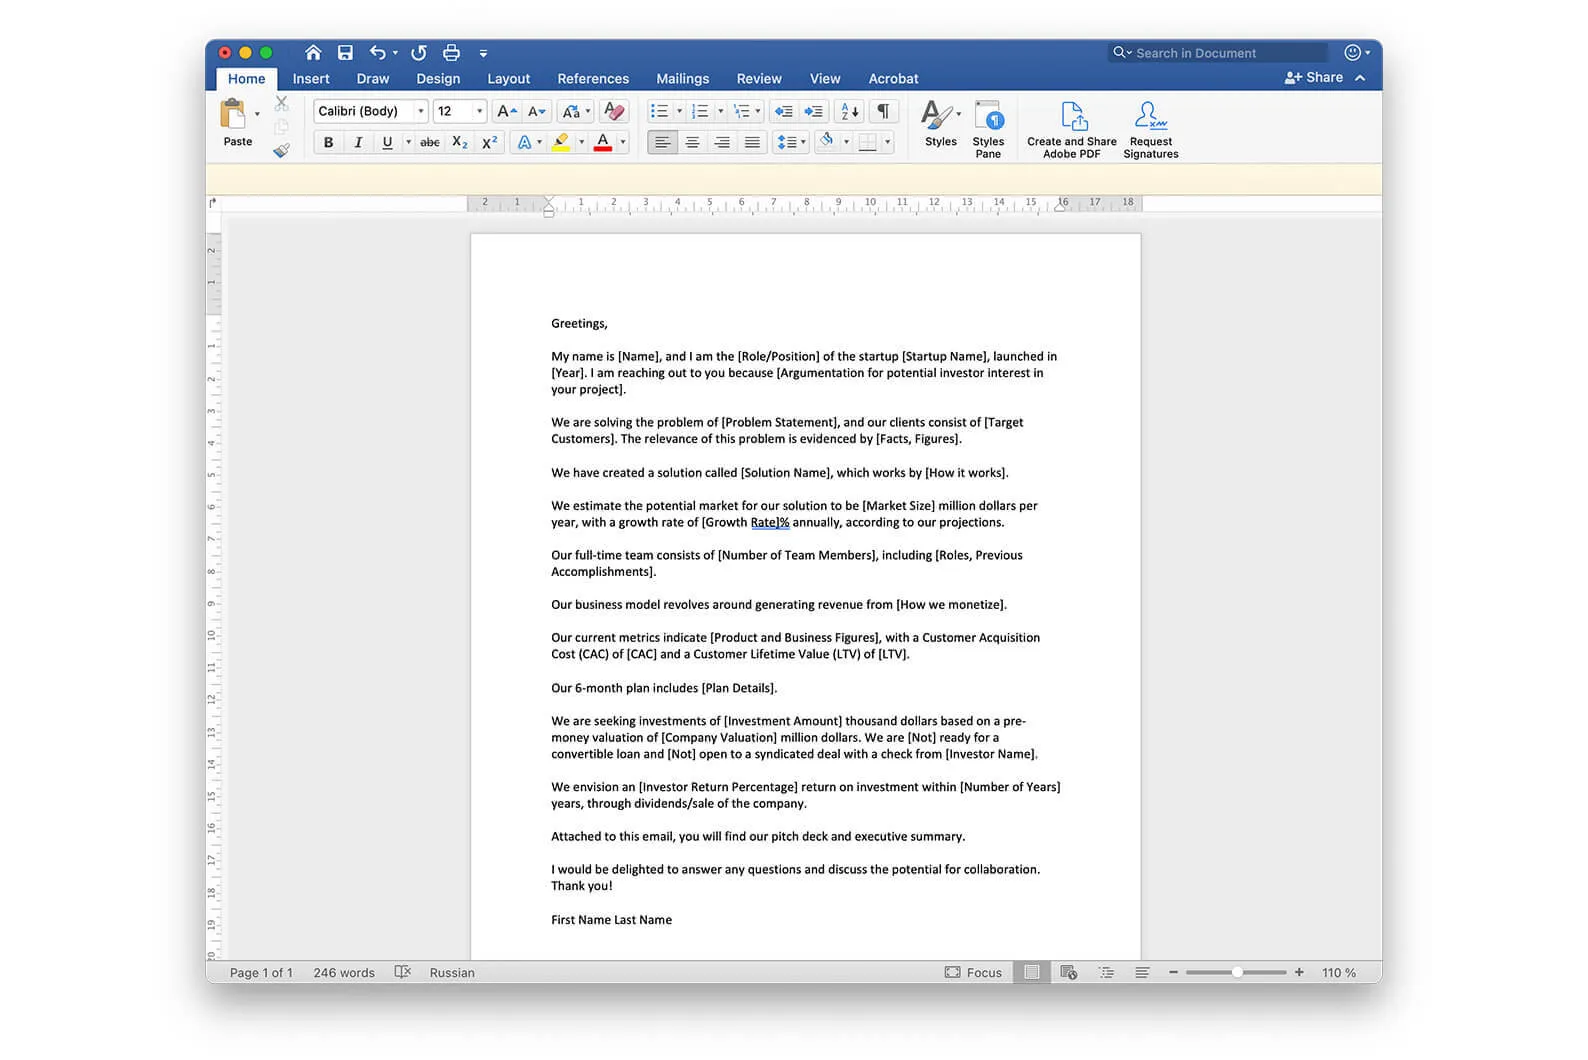Image resolution: width=1588 pixels, height=1060 pixels.
Task: Open the Review tab
Action: (x=759, y=79)
